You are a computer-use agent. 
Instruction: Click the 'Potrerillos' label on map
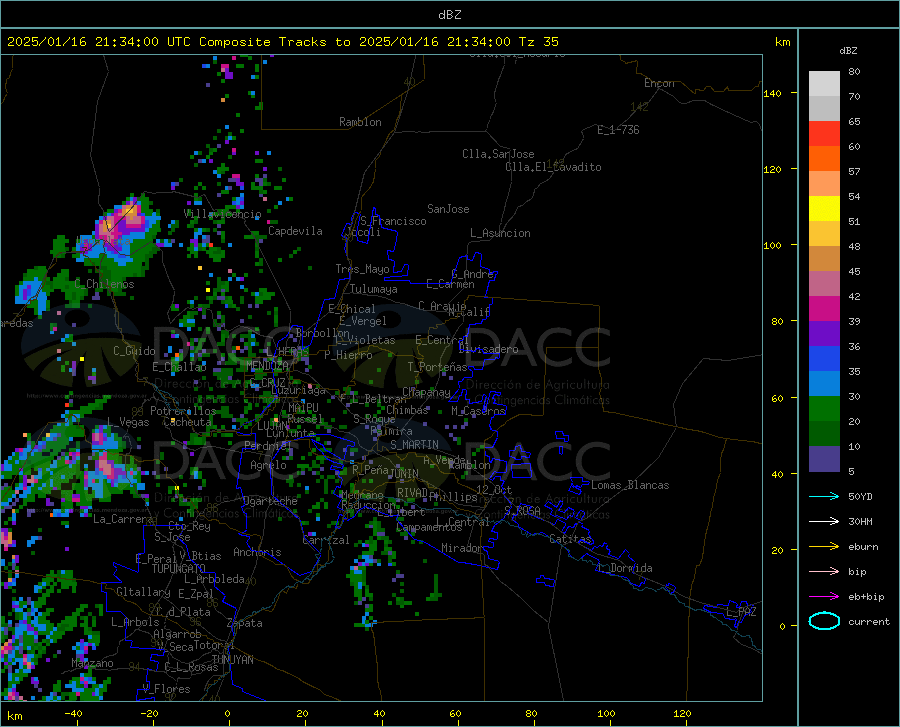[x=183, y=411]
